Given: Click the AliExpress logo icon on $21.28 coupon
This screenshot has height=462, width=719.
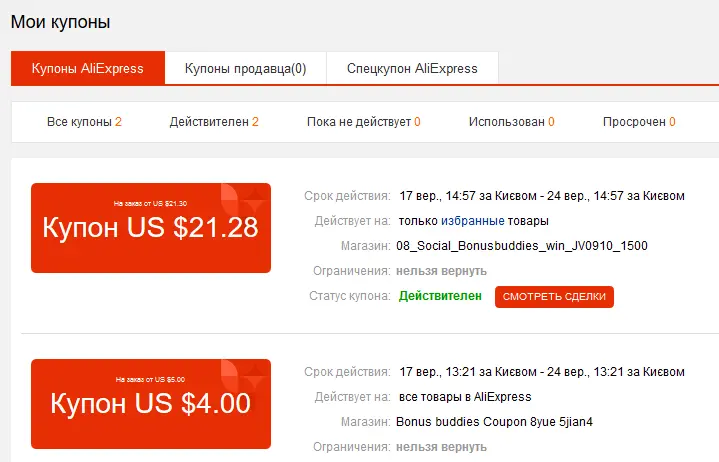Looking at the screenshot, I should coord(243,199).
